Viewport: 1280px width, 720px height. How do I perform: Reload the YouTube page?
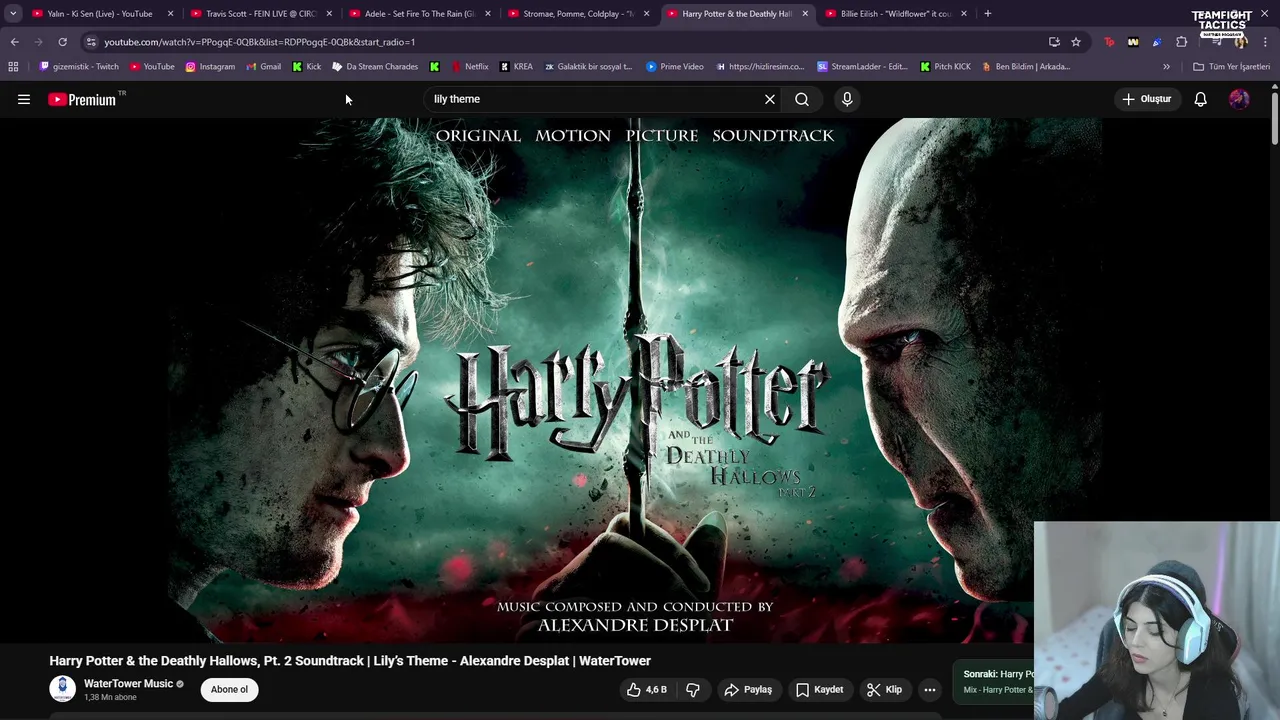[62, 42]
